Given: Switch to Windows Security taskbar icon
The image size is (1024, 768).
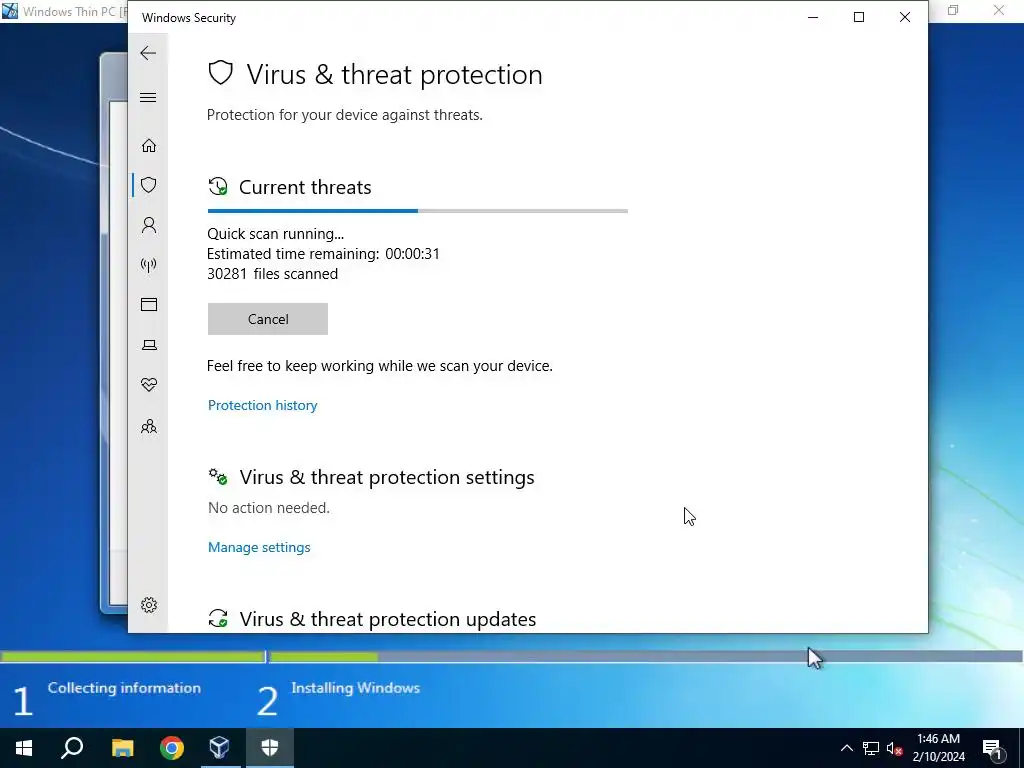Looking at the screenshot, I should coord(270,748).
